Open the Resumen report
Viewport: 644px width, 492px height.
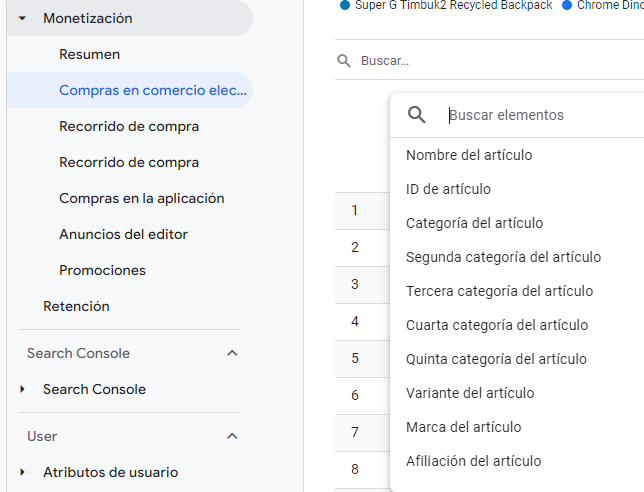click(89, 54)
